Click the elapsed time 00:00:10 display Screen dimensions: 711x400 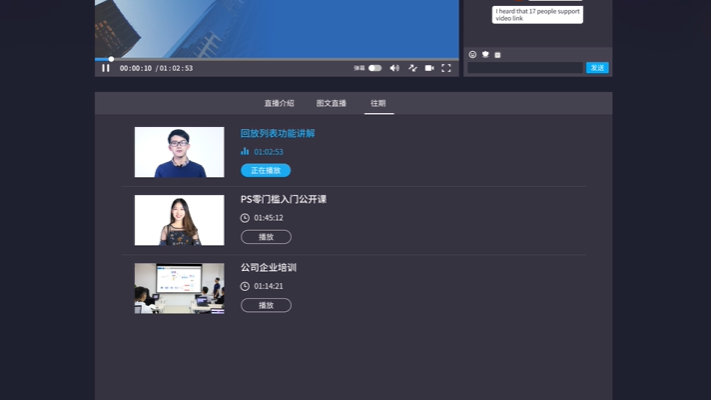[136, 68]
